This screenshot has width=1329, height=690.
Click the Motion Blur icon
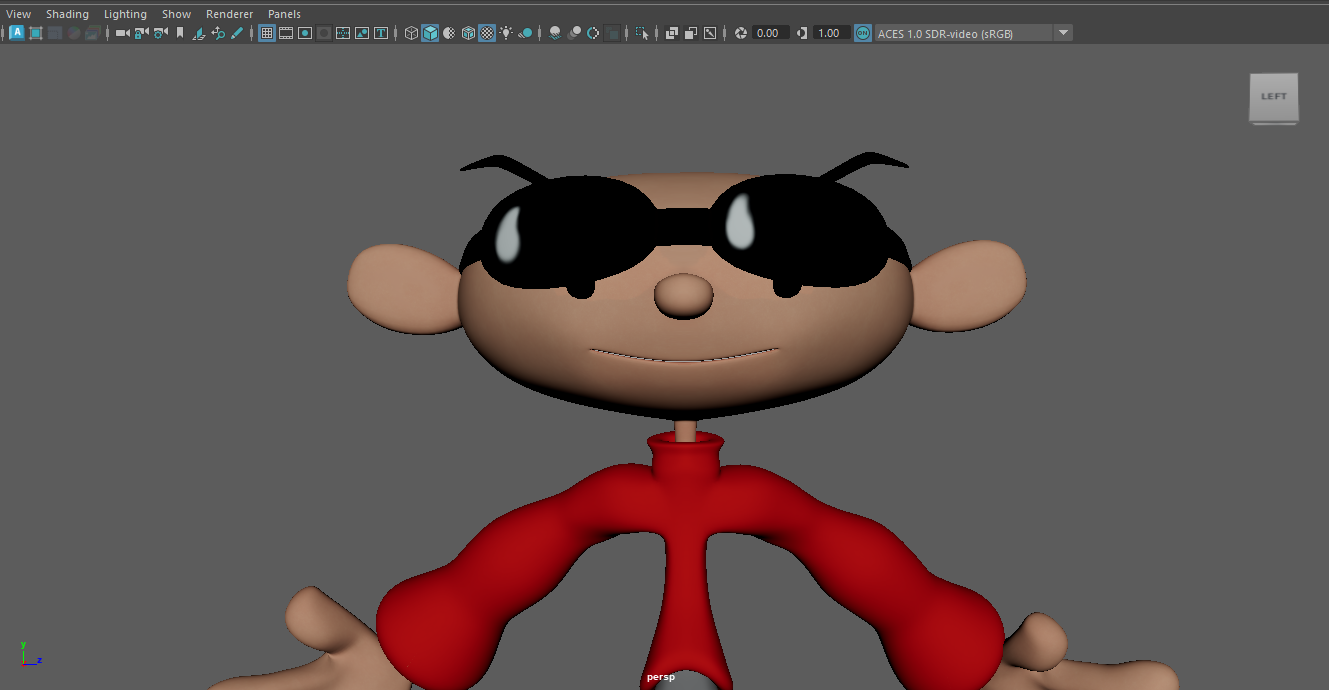574,33
